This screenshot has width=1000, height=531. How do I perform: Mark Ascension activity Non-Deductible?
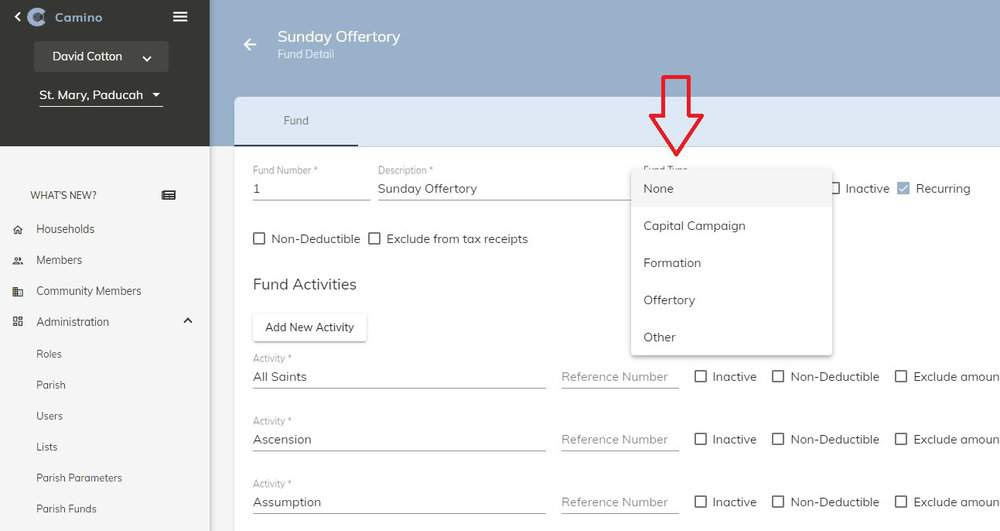click(778, 439)
